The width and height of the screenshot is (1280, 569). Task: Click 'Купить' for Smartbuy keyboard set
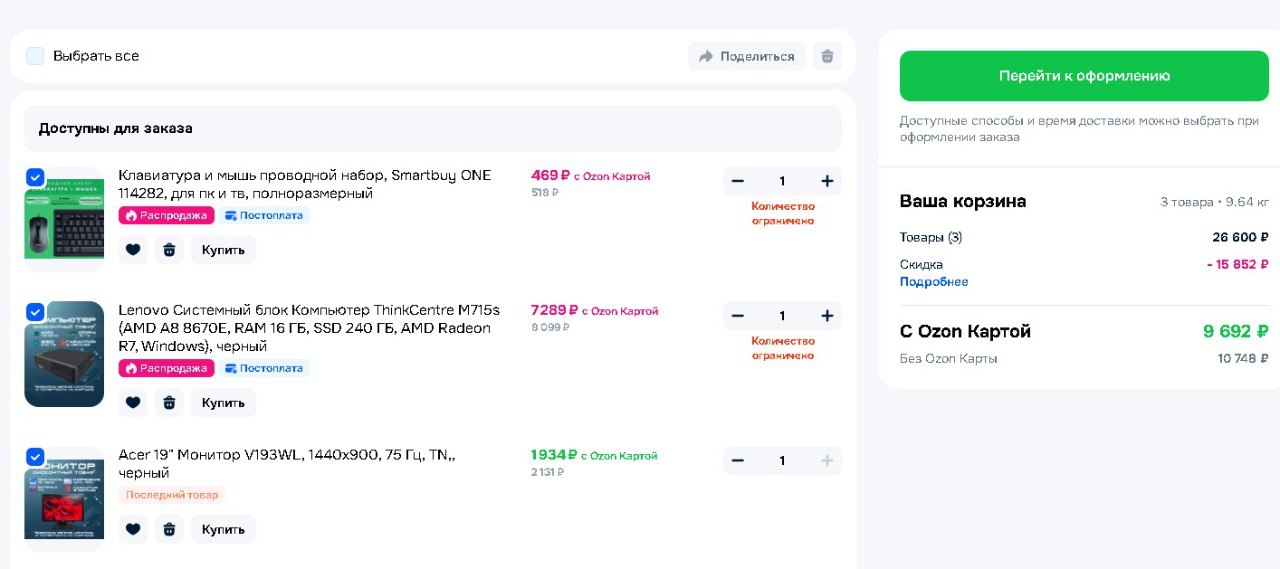click(223, 250)
